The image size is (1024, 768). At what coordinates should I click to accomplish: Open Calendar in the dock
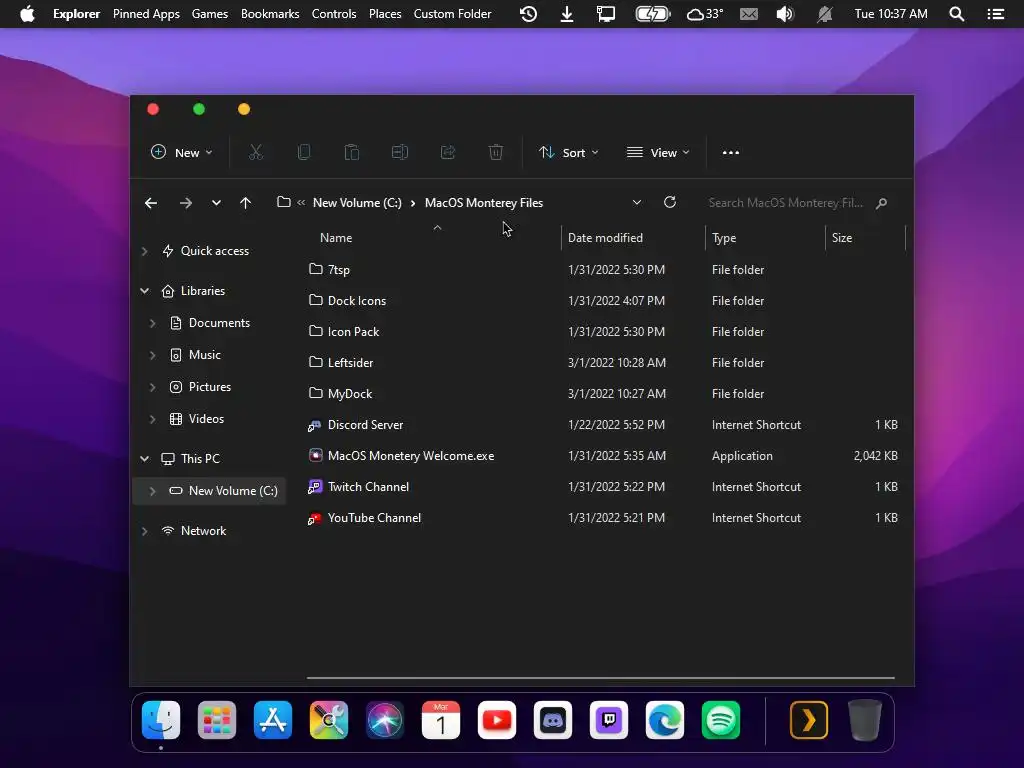coord(441,720)
